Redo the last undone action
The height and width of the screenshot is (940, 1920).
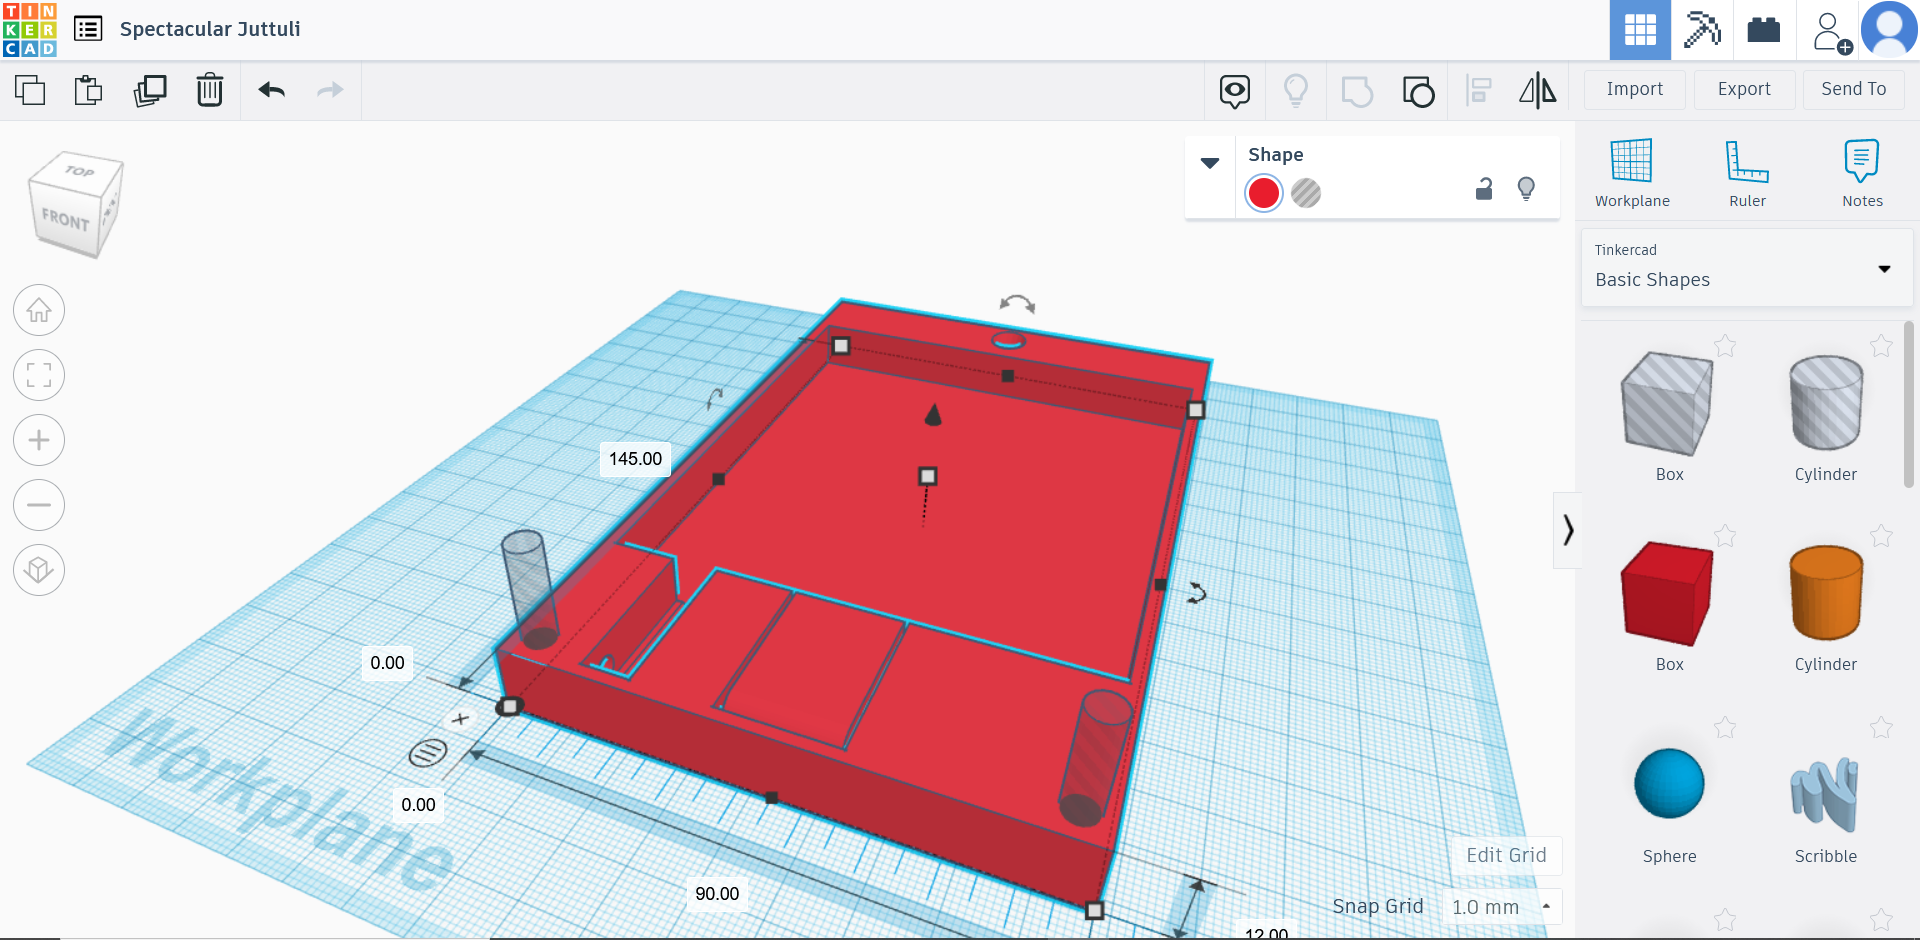[x=330, y=90]
